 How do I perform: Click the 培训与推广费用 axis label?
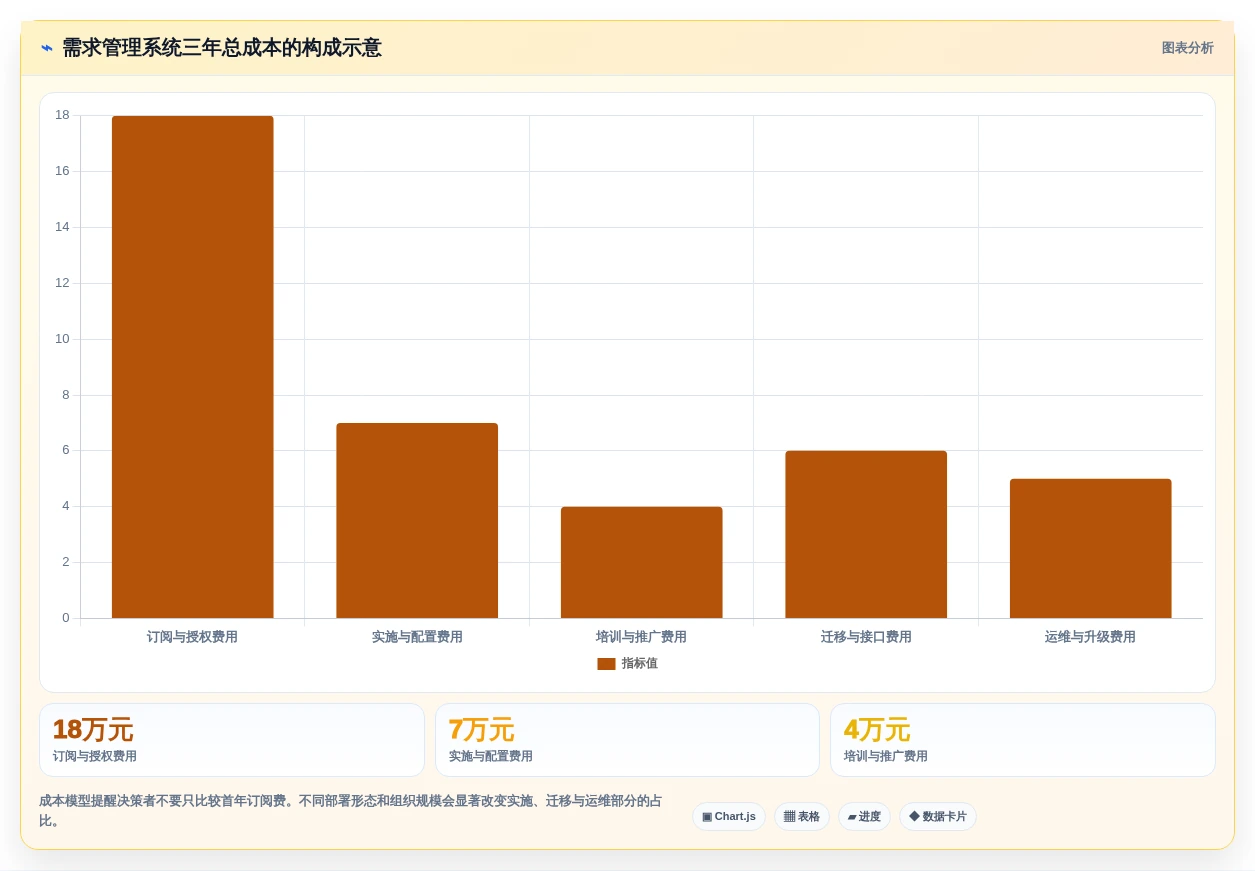click(x=641, y=637)
